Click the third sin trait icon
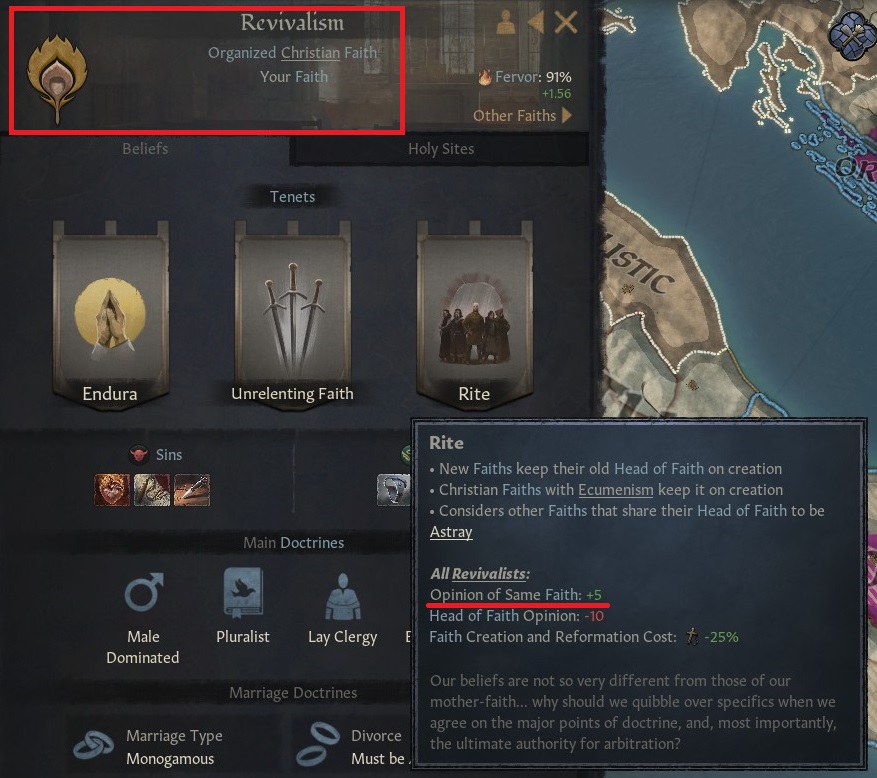This screenshot has height=778, width=877. [x=192, y=490]
